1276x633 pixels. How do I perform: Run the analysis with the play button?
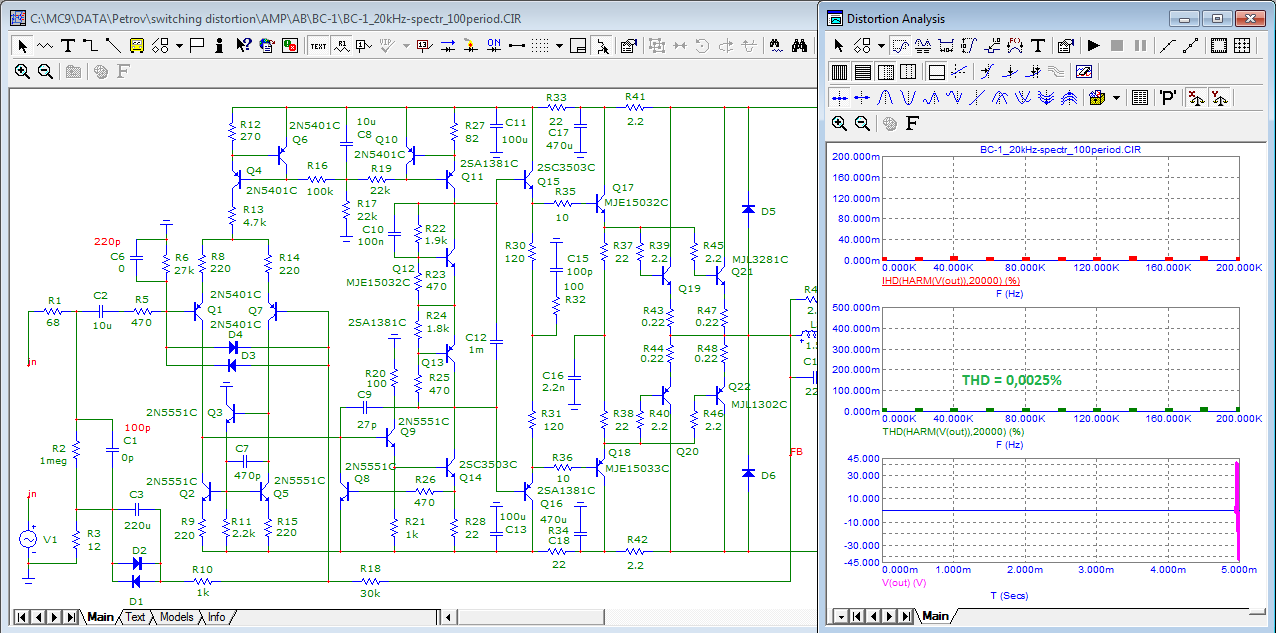coord(1093,45)
